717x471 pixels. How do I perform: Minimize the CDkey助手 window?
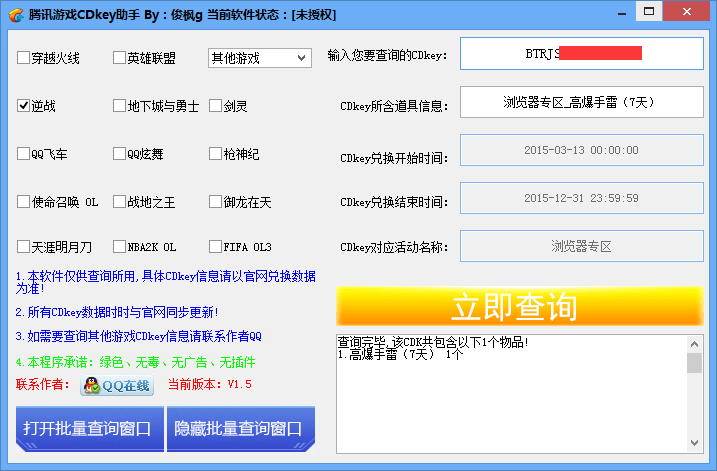[622, 12]
